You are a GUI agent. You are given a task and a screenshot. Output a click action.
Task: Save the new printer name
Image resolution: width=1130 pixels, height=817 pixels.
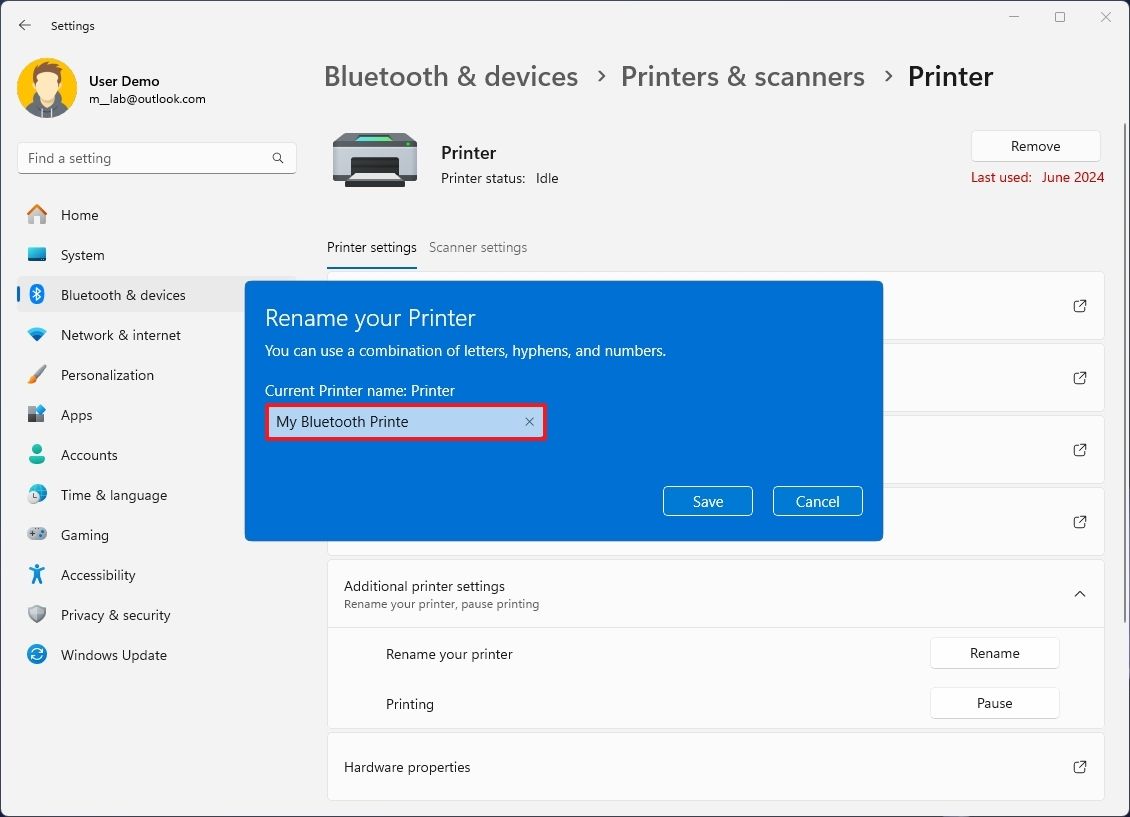coord(707,501)
